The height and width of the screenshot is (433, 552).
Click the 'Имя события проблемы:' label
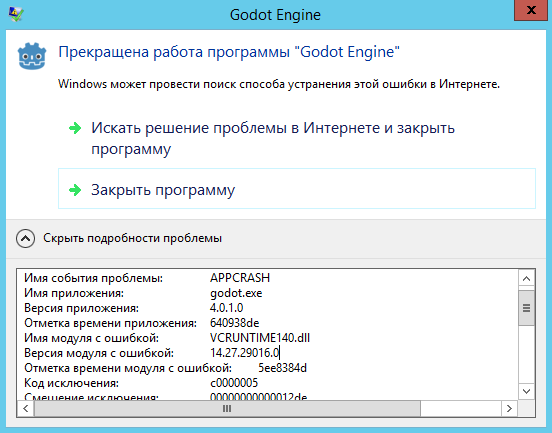click(x=93, y=278)
